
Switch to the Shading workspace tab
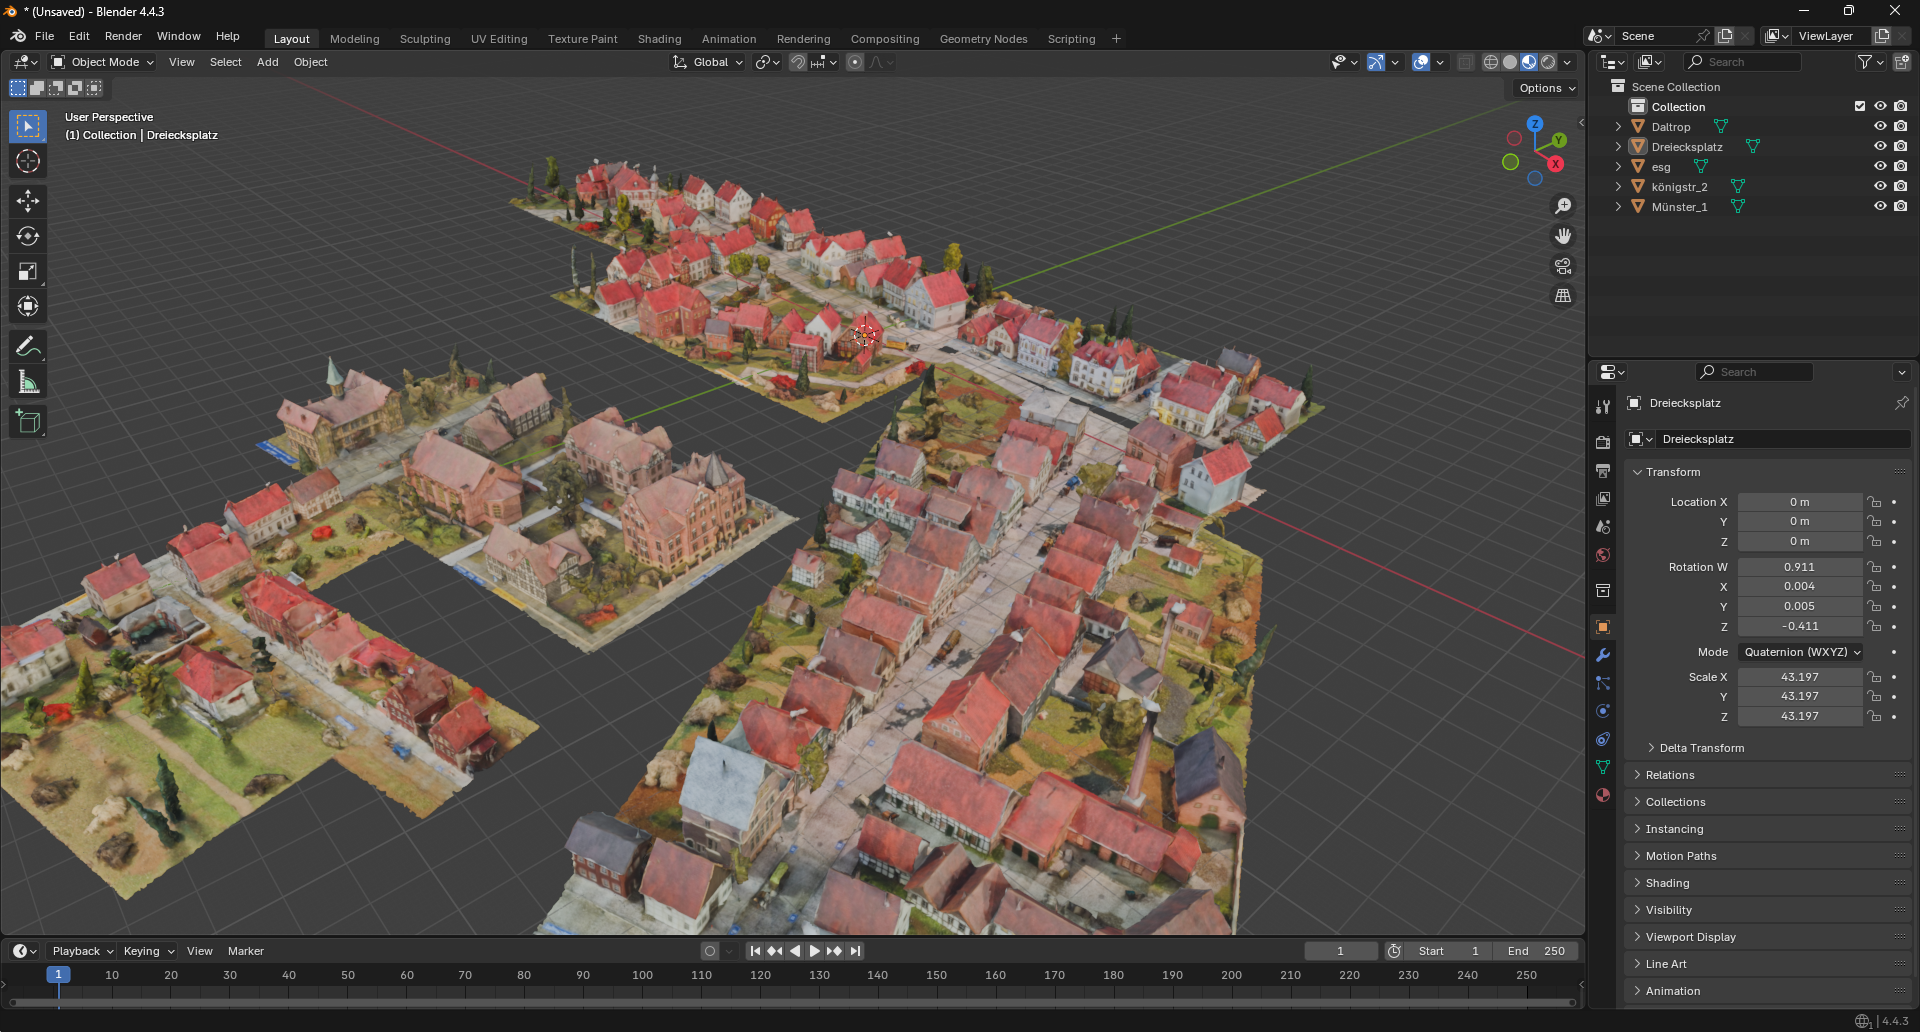tap(659, 39)
